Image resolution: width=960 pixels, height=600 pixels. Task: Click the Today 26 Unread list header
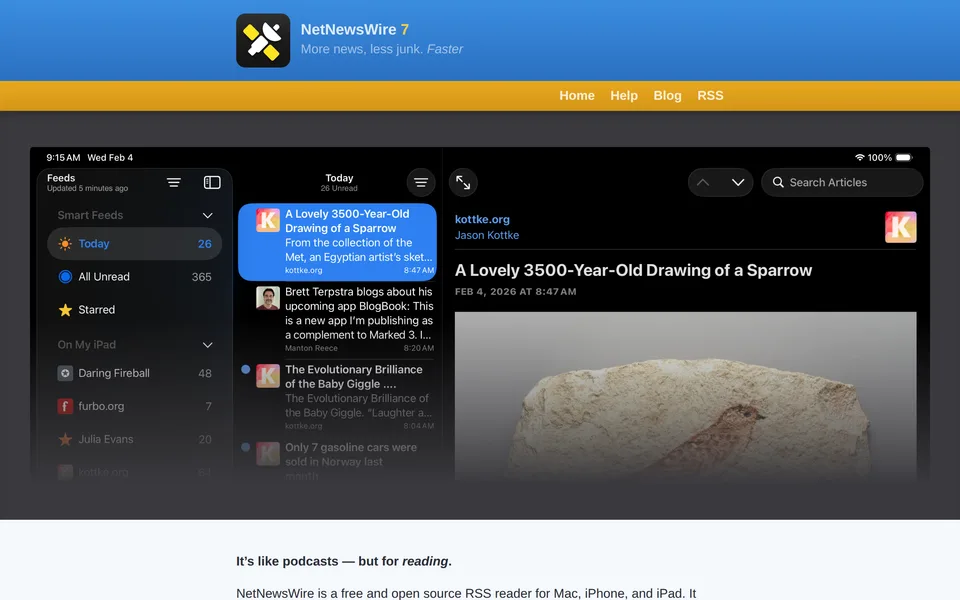(339, 182)
